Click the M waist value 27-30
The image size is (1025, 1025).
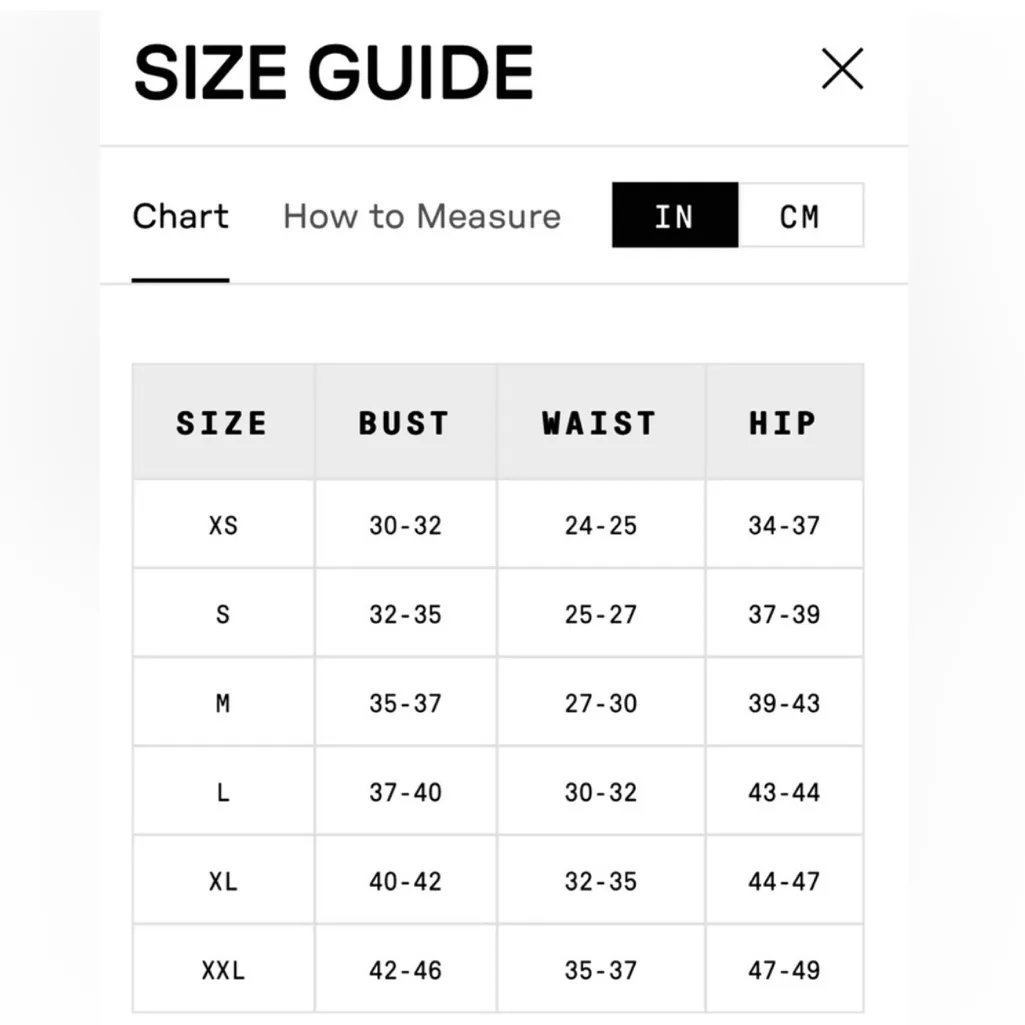coord(600,703)
